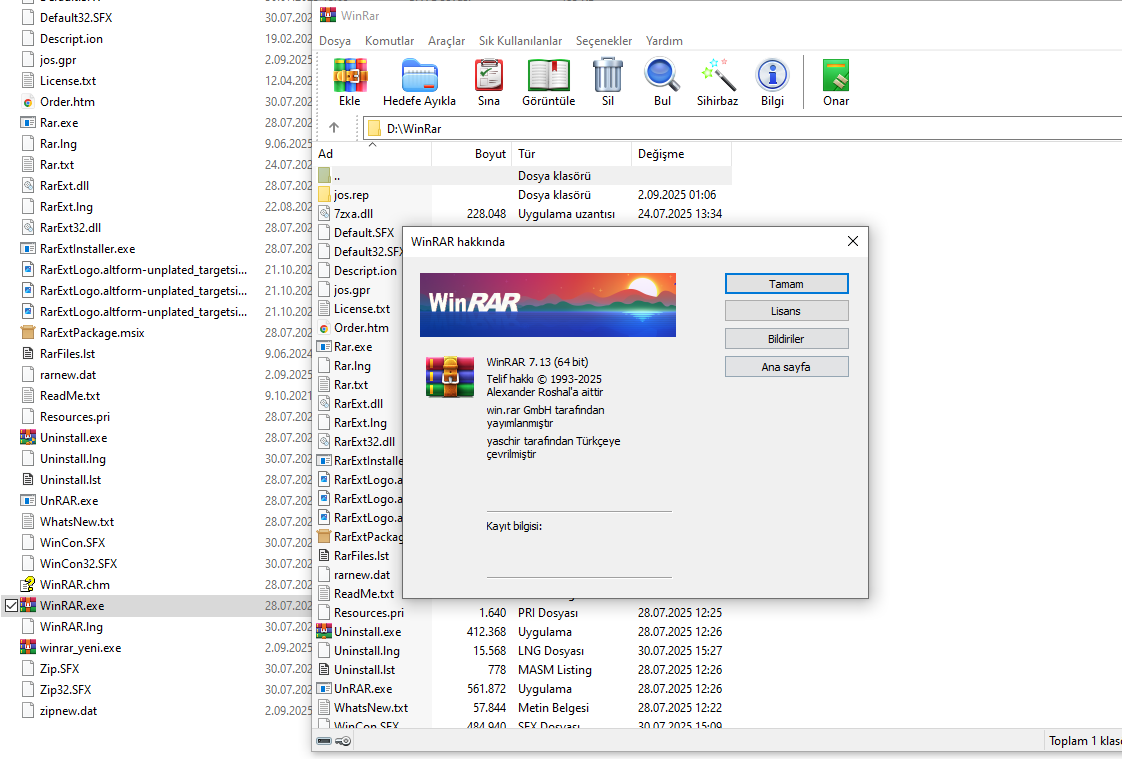The height and width of the screenshot is (759, 1122).
Task: Click the jos.rep folder icon in WinRAR
Action: (324, 195)
